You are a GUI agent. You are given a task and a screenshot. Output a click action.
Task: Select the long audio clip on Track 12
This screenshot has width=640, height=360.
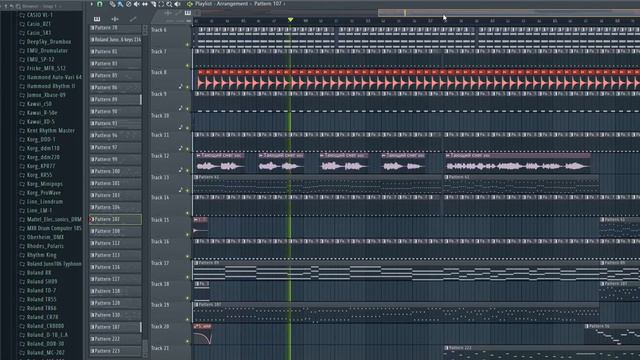click(518, 162)
